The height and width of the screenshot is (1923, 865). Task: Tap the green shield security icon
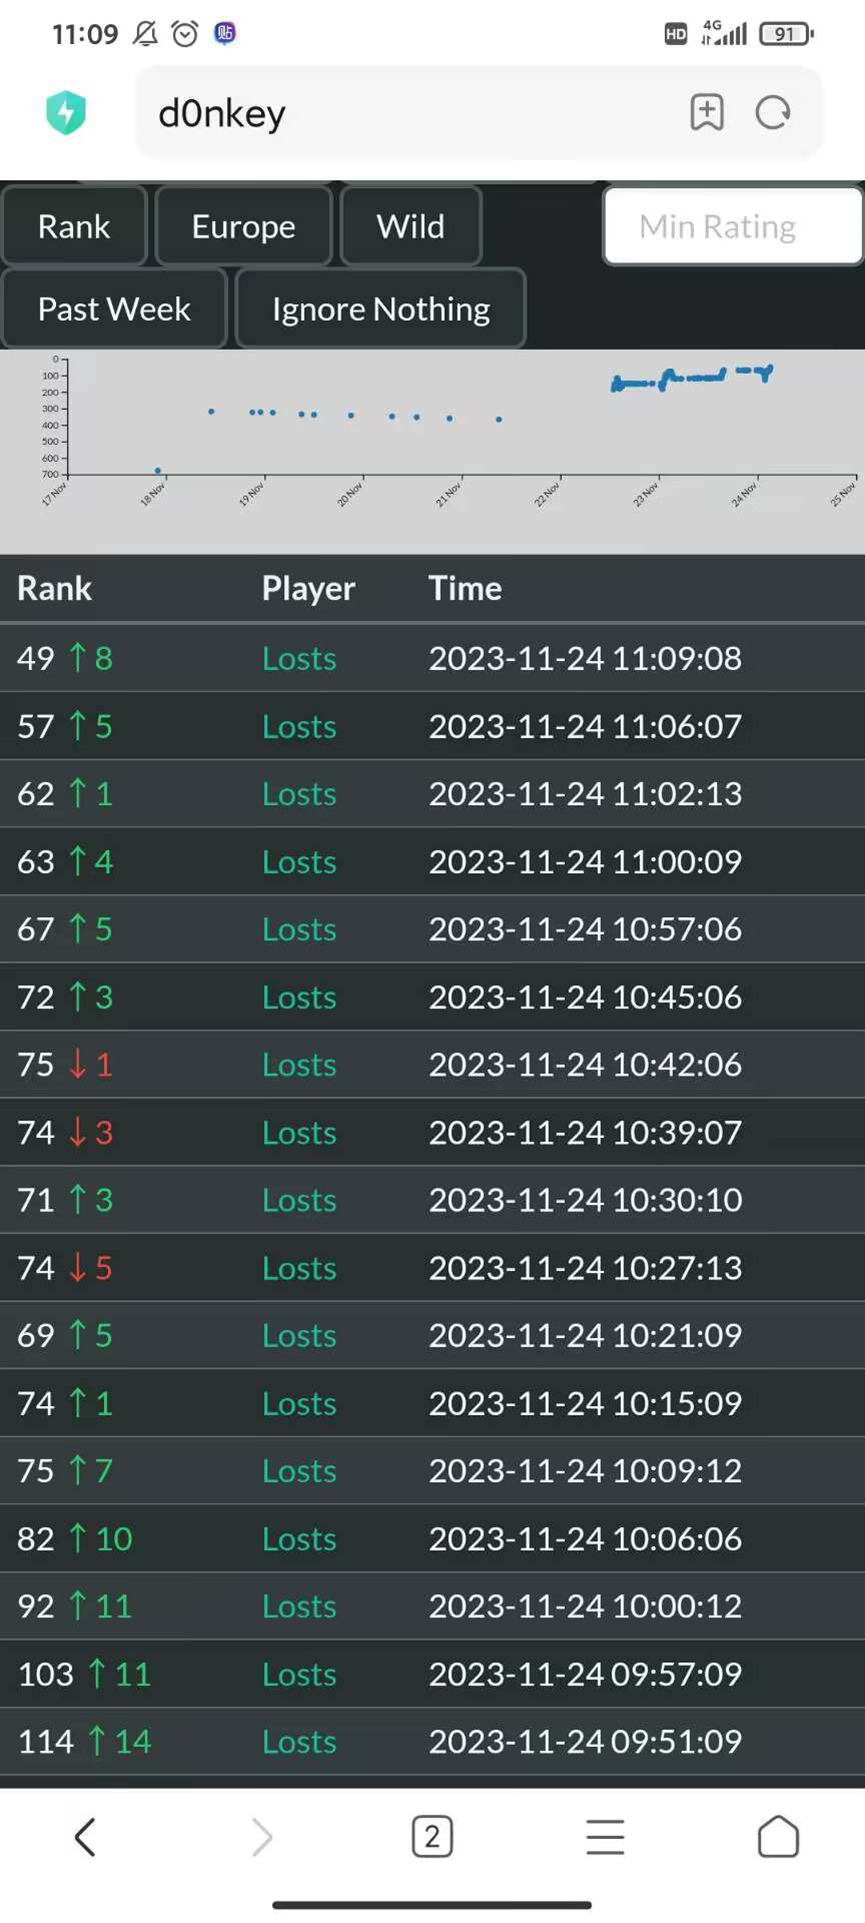66,113
